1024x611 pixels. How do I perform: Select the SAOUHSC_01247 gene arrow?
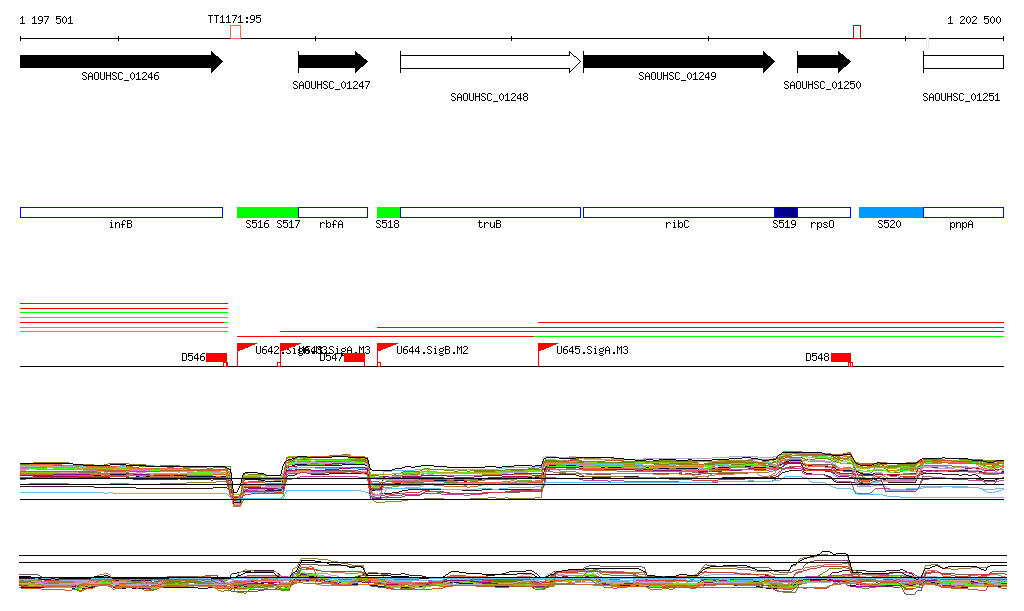(332, 62)
